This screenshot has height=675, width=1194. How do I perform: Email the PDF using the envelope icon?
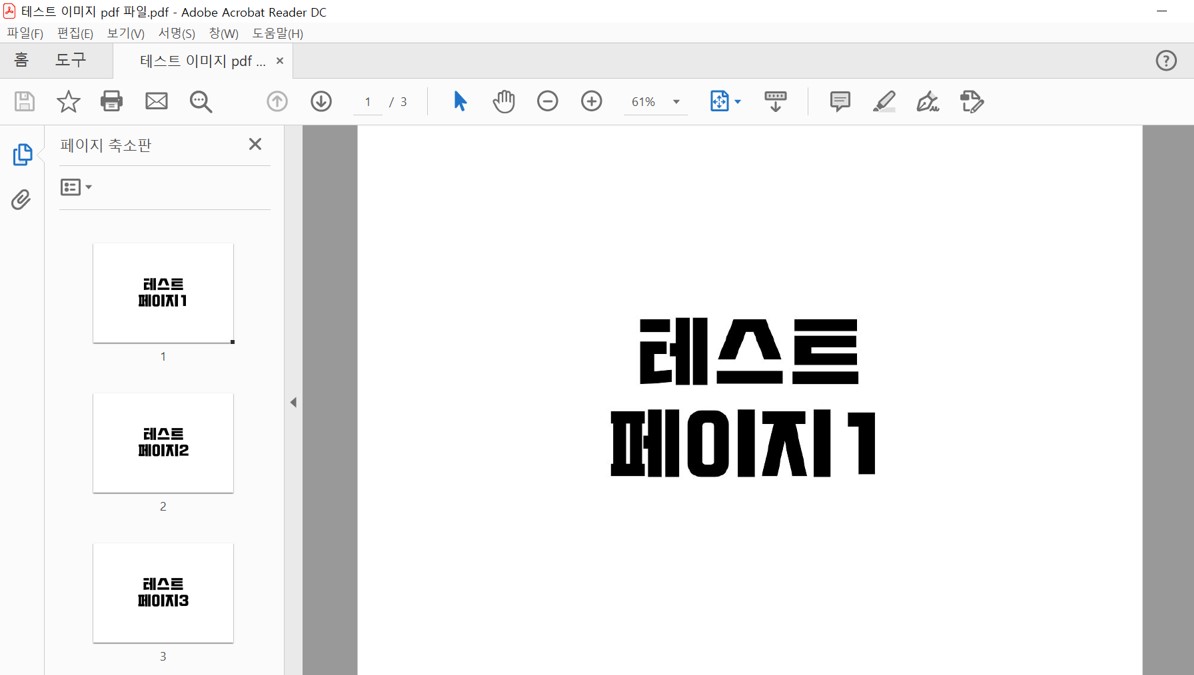pyautogui.click(x=156, y=101)
